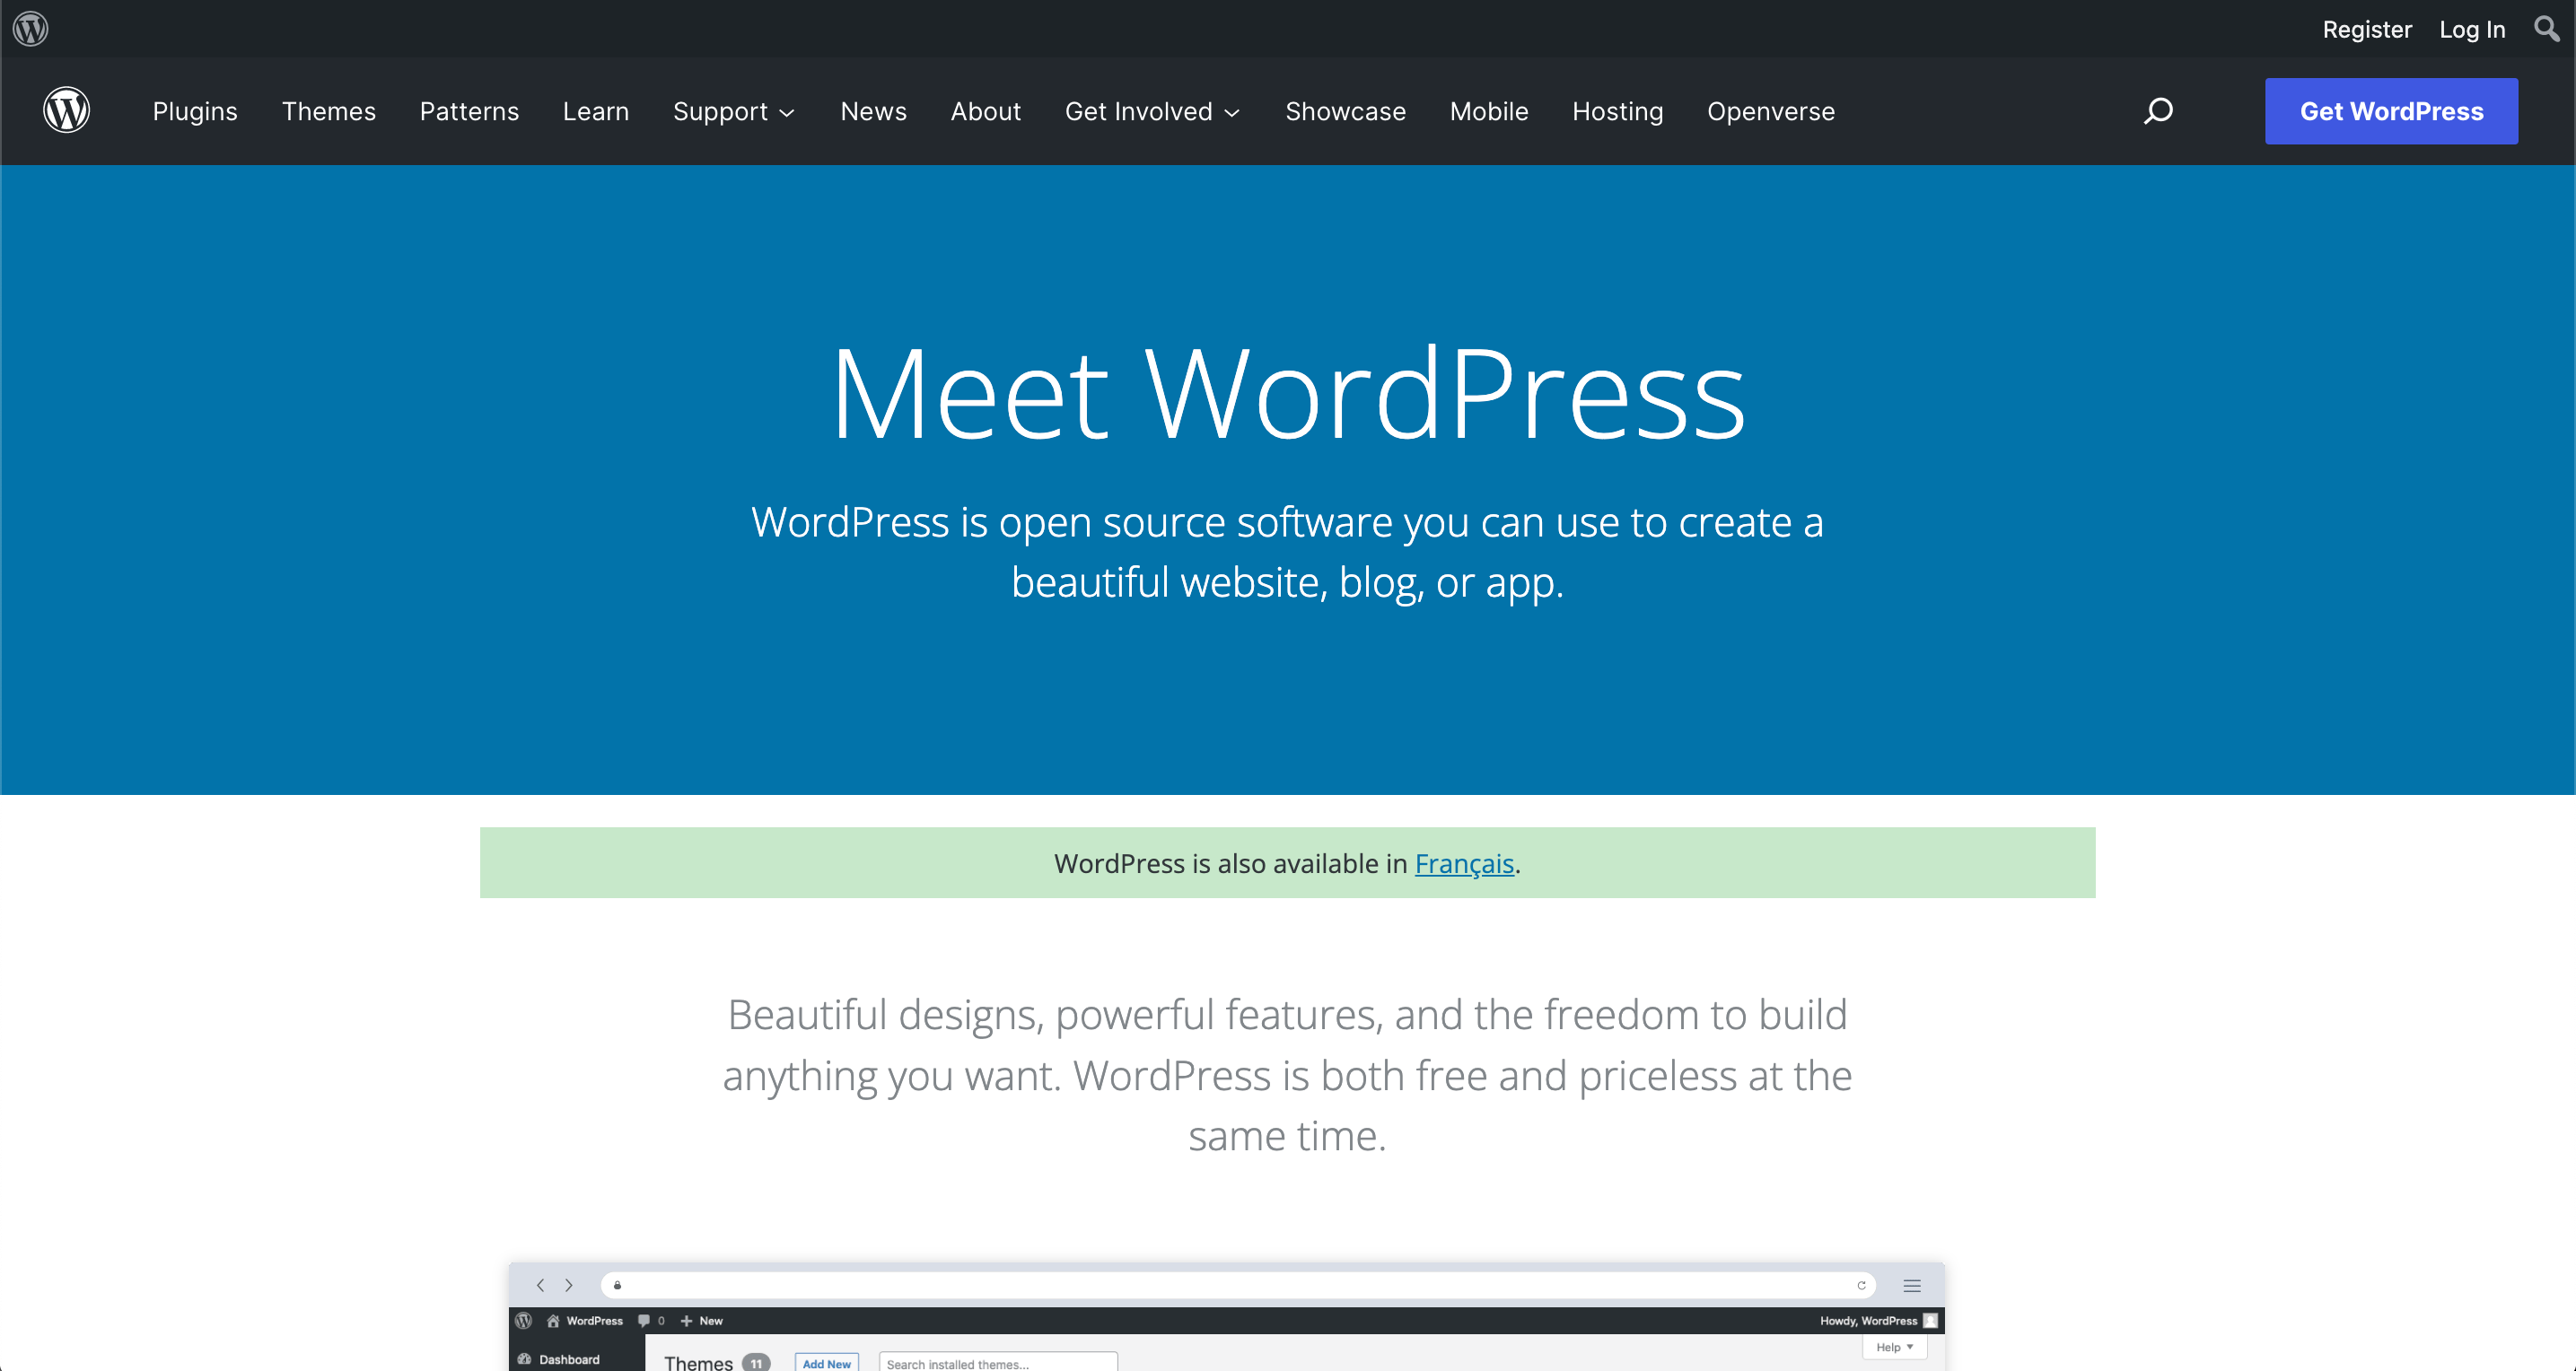Open Patterns navigation dropdown
Screen dimensions: 2576x1371
(469, 110)
